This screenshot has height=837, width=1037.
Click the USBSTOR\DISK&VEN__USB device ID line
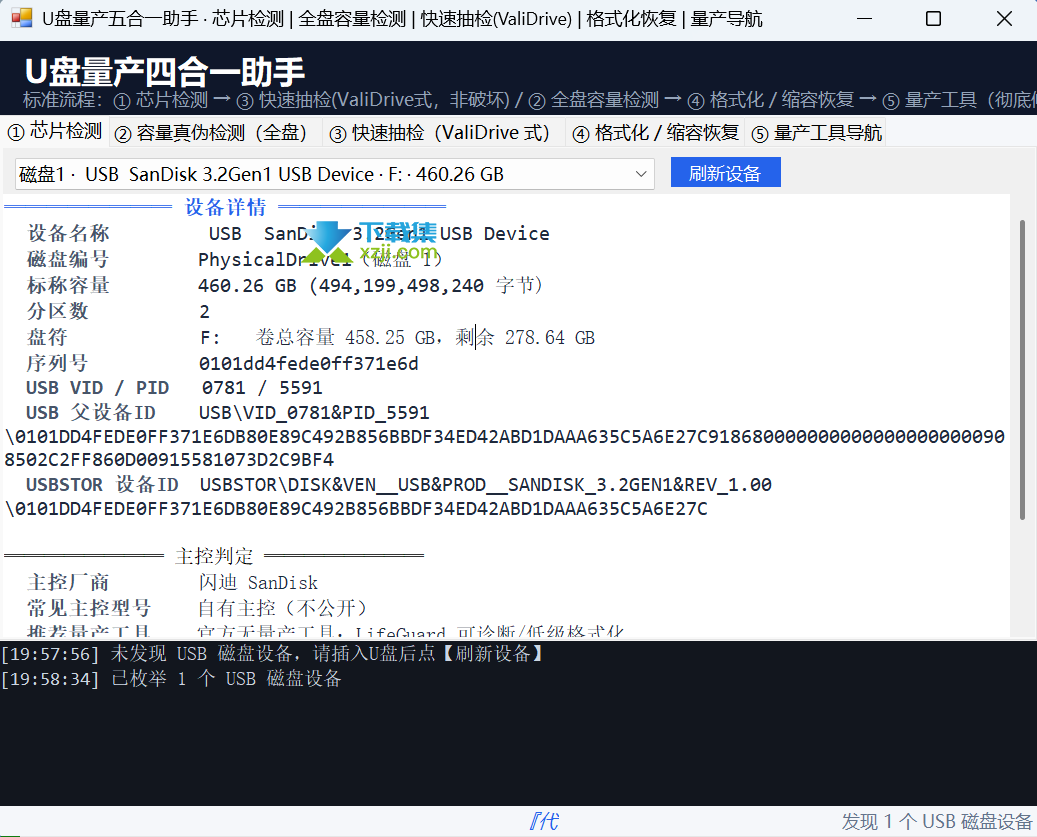pos(485,485)
